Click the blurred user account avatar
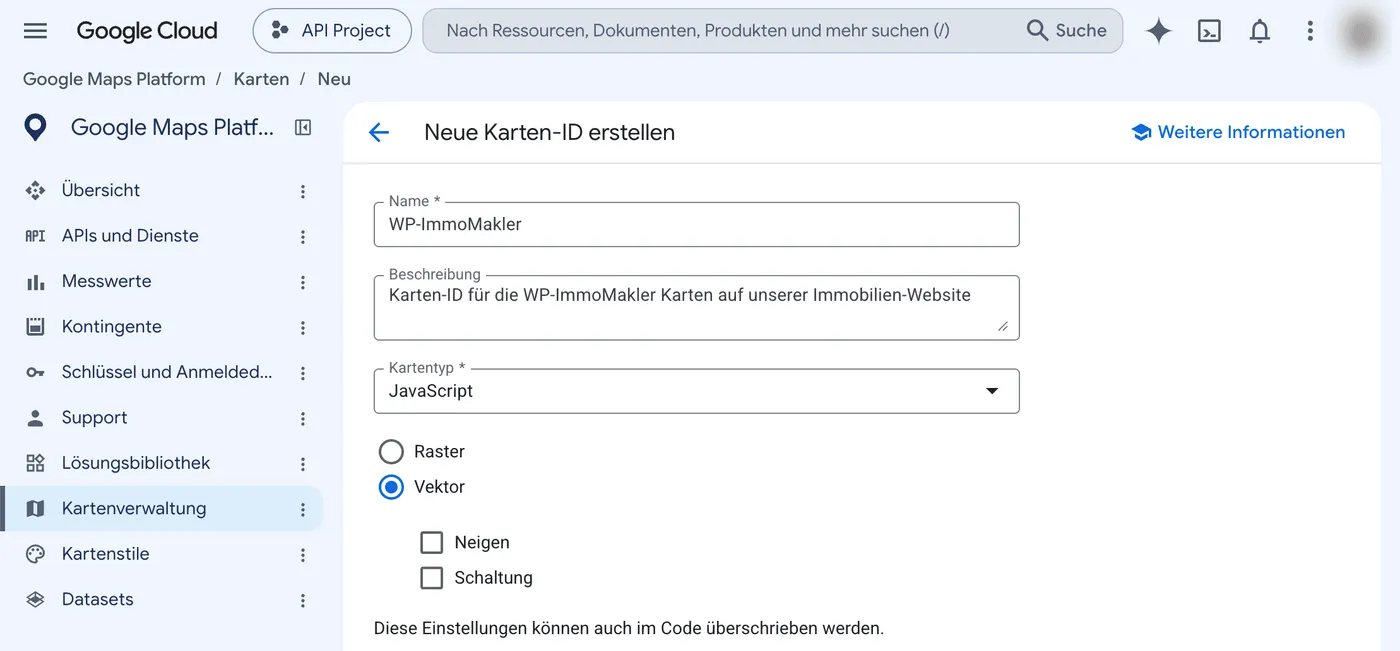The width and height of the screenshot is (1400, 651). tap(1361, 33)
